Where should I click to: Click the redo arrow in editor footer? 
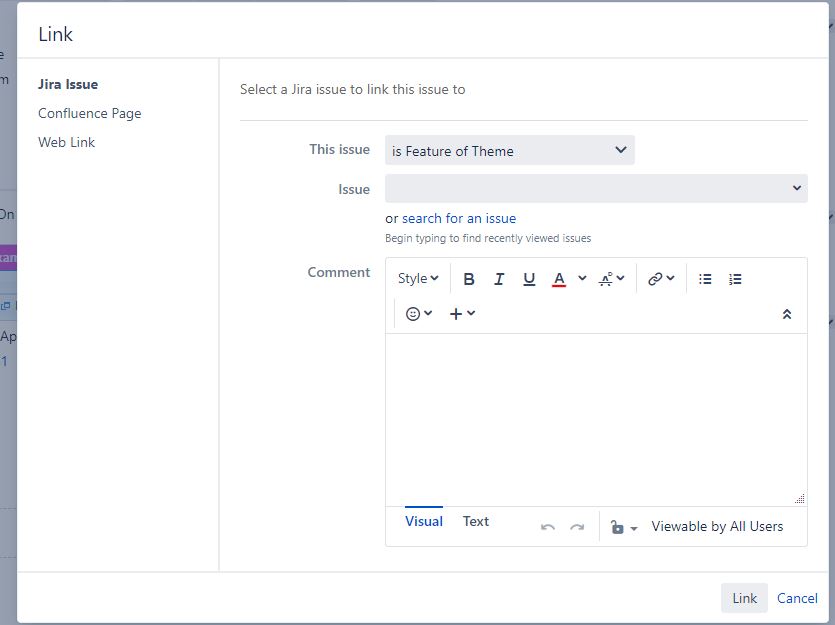click(577, 527)
